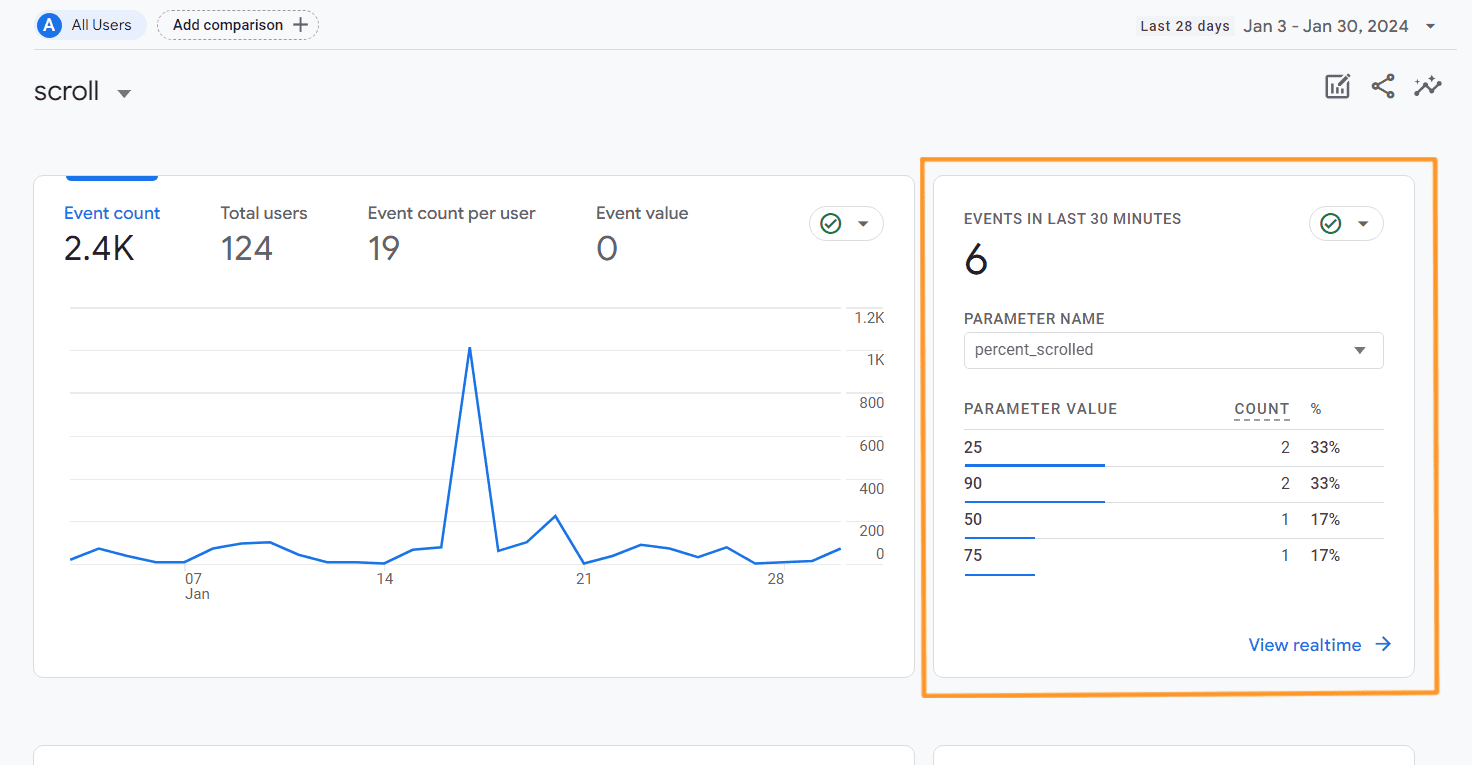
Task: Click the COUNT column header
Action: point(1262,409)
